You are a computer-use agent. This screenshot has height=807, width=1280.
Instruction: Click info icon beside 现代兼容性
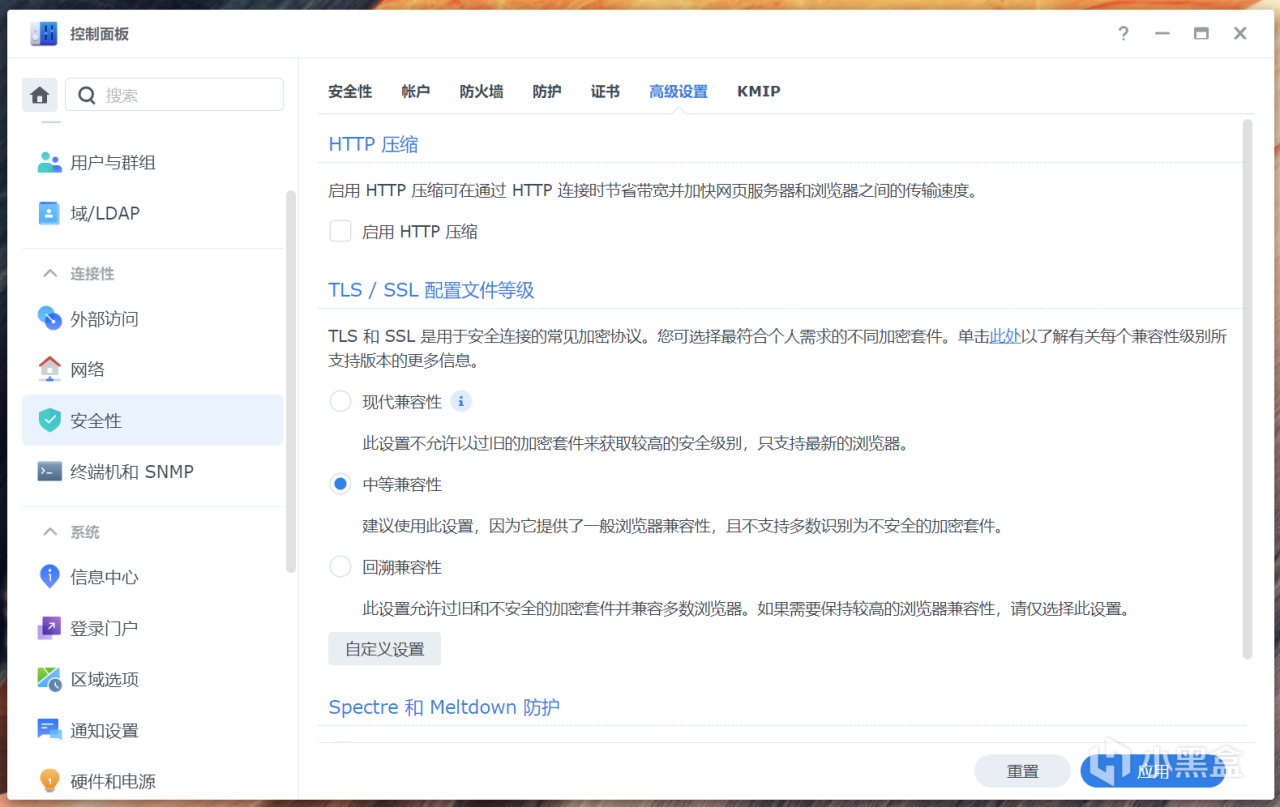(x=461, y=402)
